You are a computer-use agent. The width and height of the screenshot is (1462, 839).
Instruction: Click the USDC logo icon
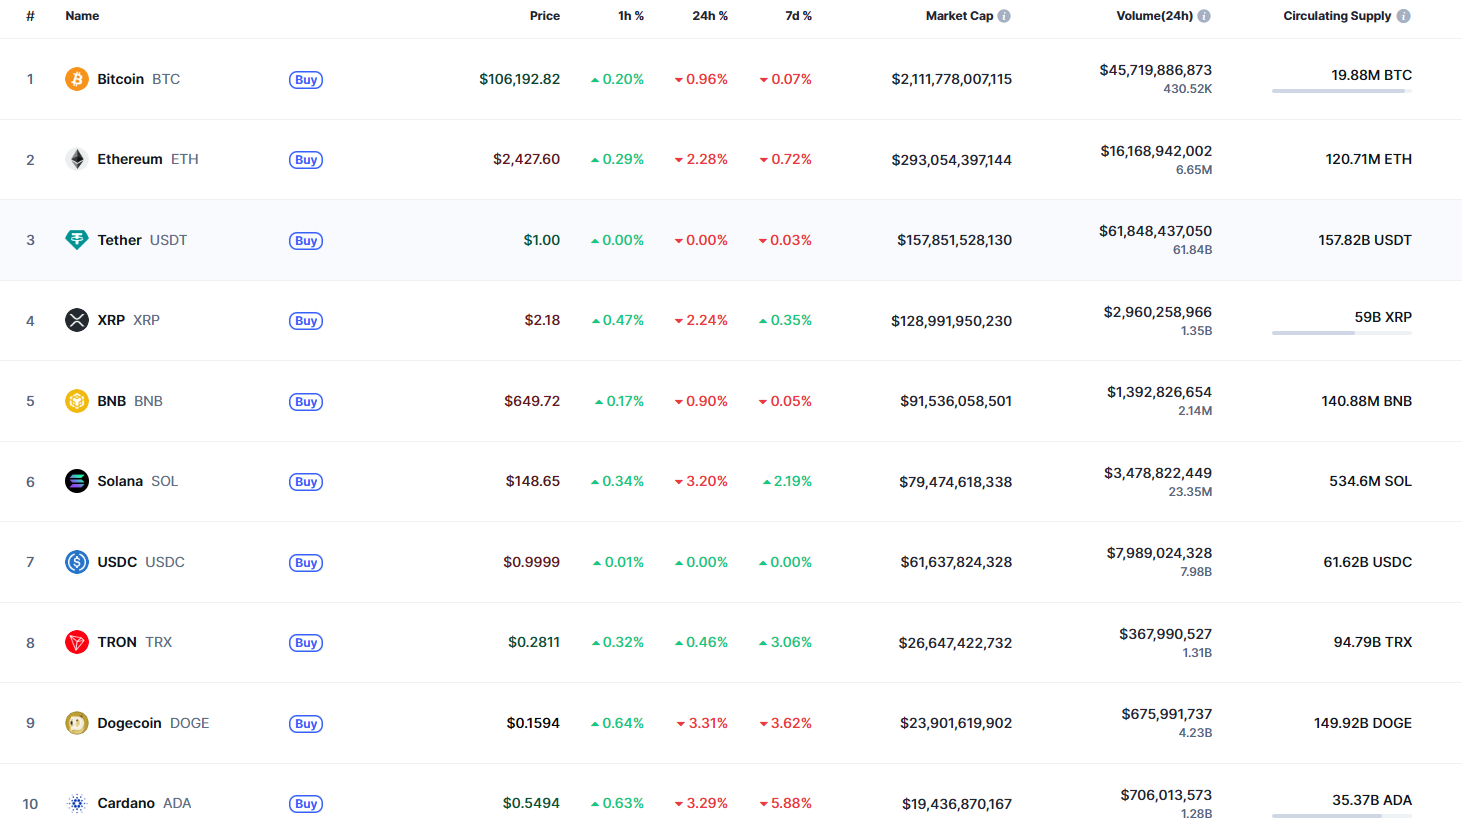[x=77, y=562]
